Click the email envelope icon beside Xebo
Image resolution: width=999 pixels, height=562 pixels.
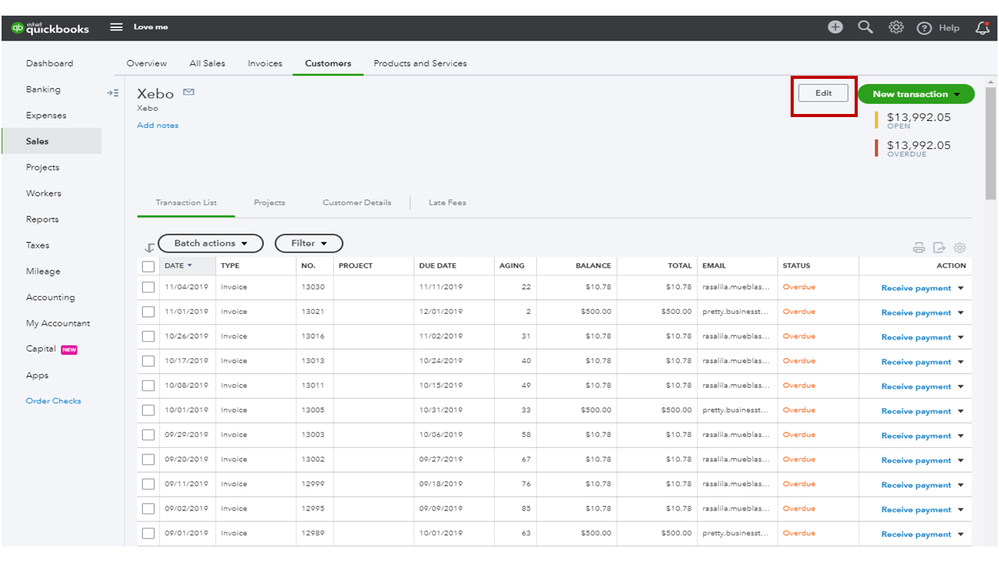click(189, 93)
